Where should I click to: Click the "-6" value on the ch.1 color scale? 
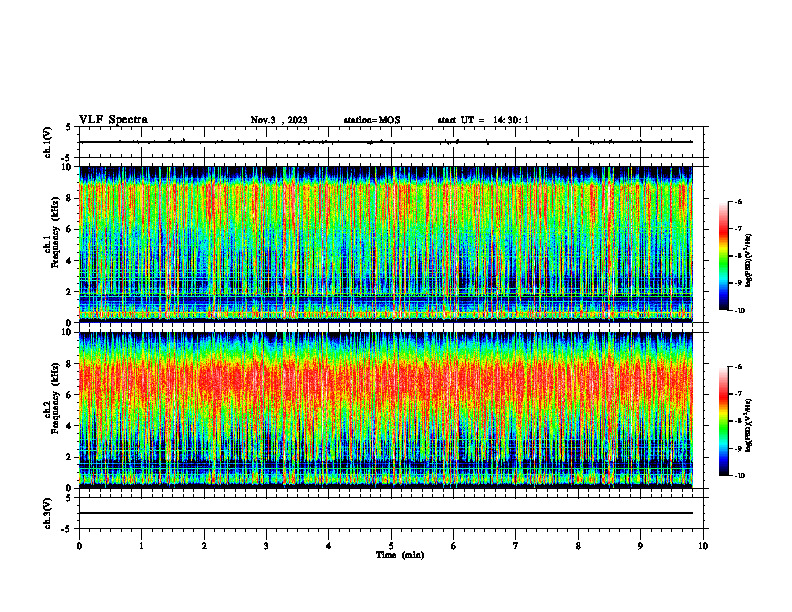point(738,201)
